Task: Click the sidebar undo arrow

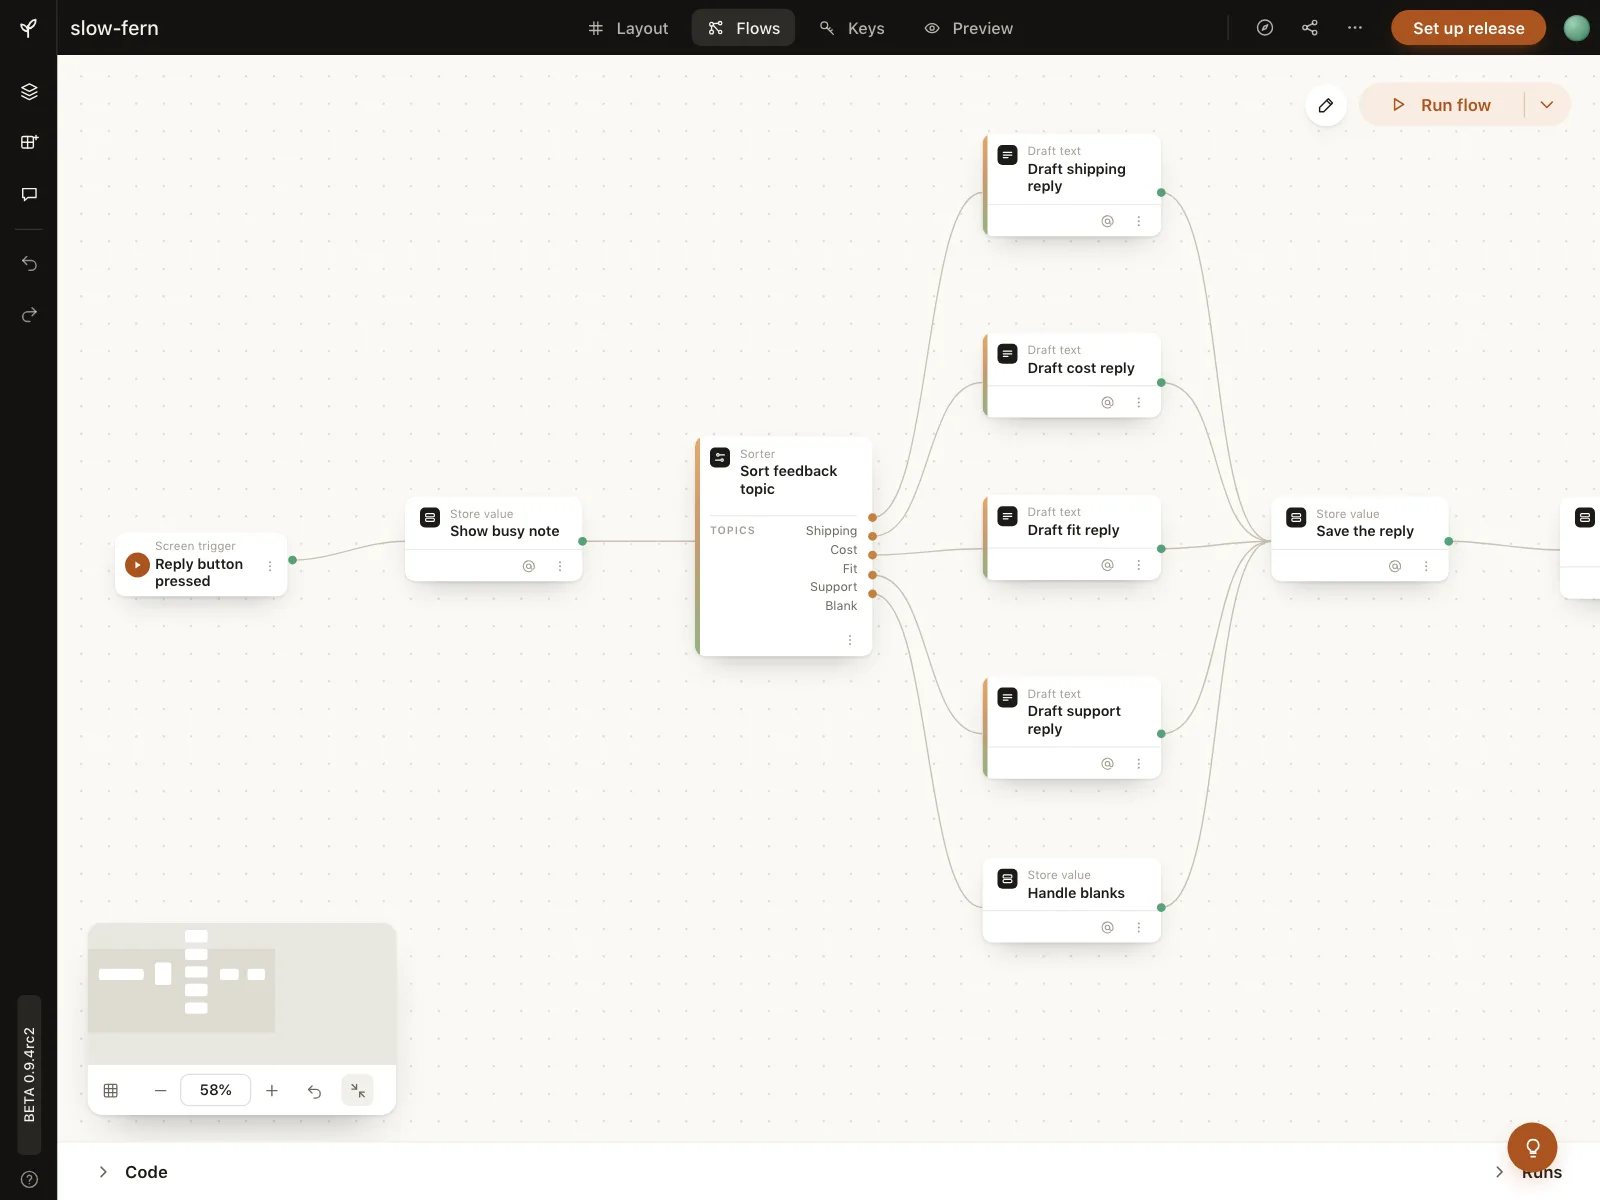Action: click(29, 264)
